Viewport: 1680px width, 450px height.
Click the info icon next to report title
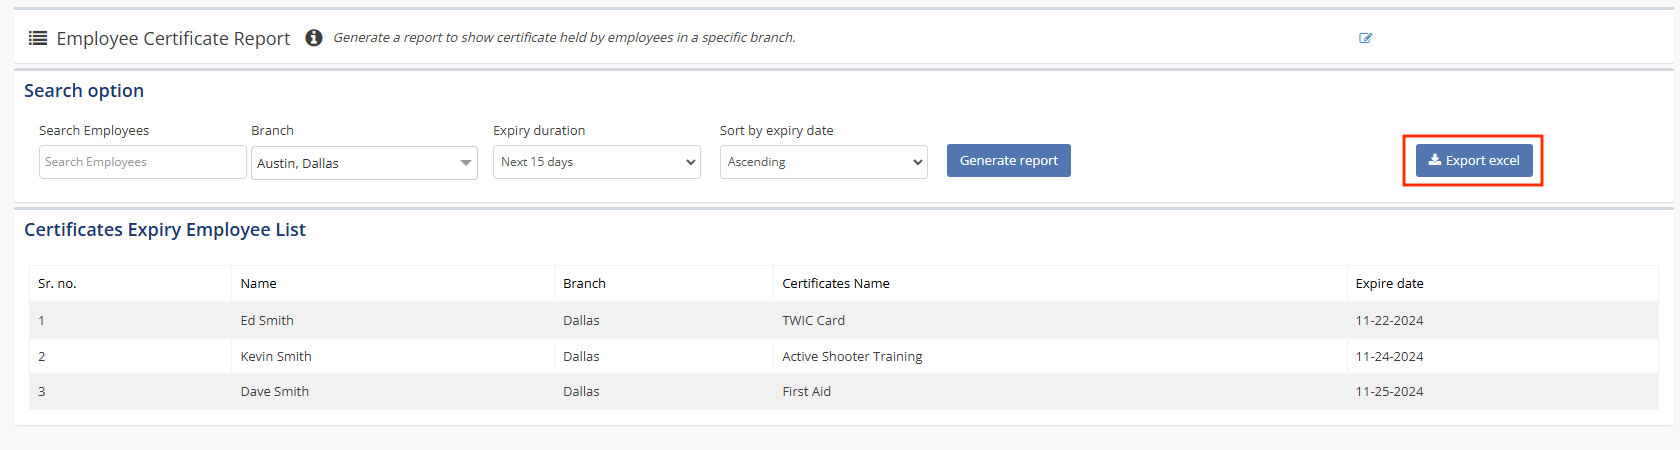[313, 38]
